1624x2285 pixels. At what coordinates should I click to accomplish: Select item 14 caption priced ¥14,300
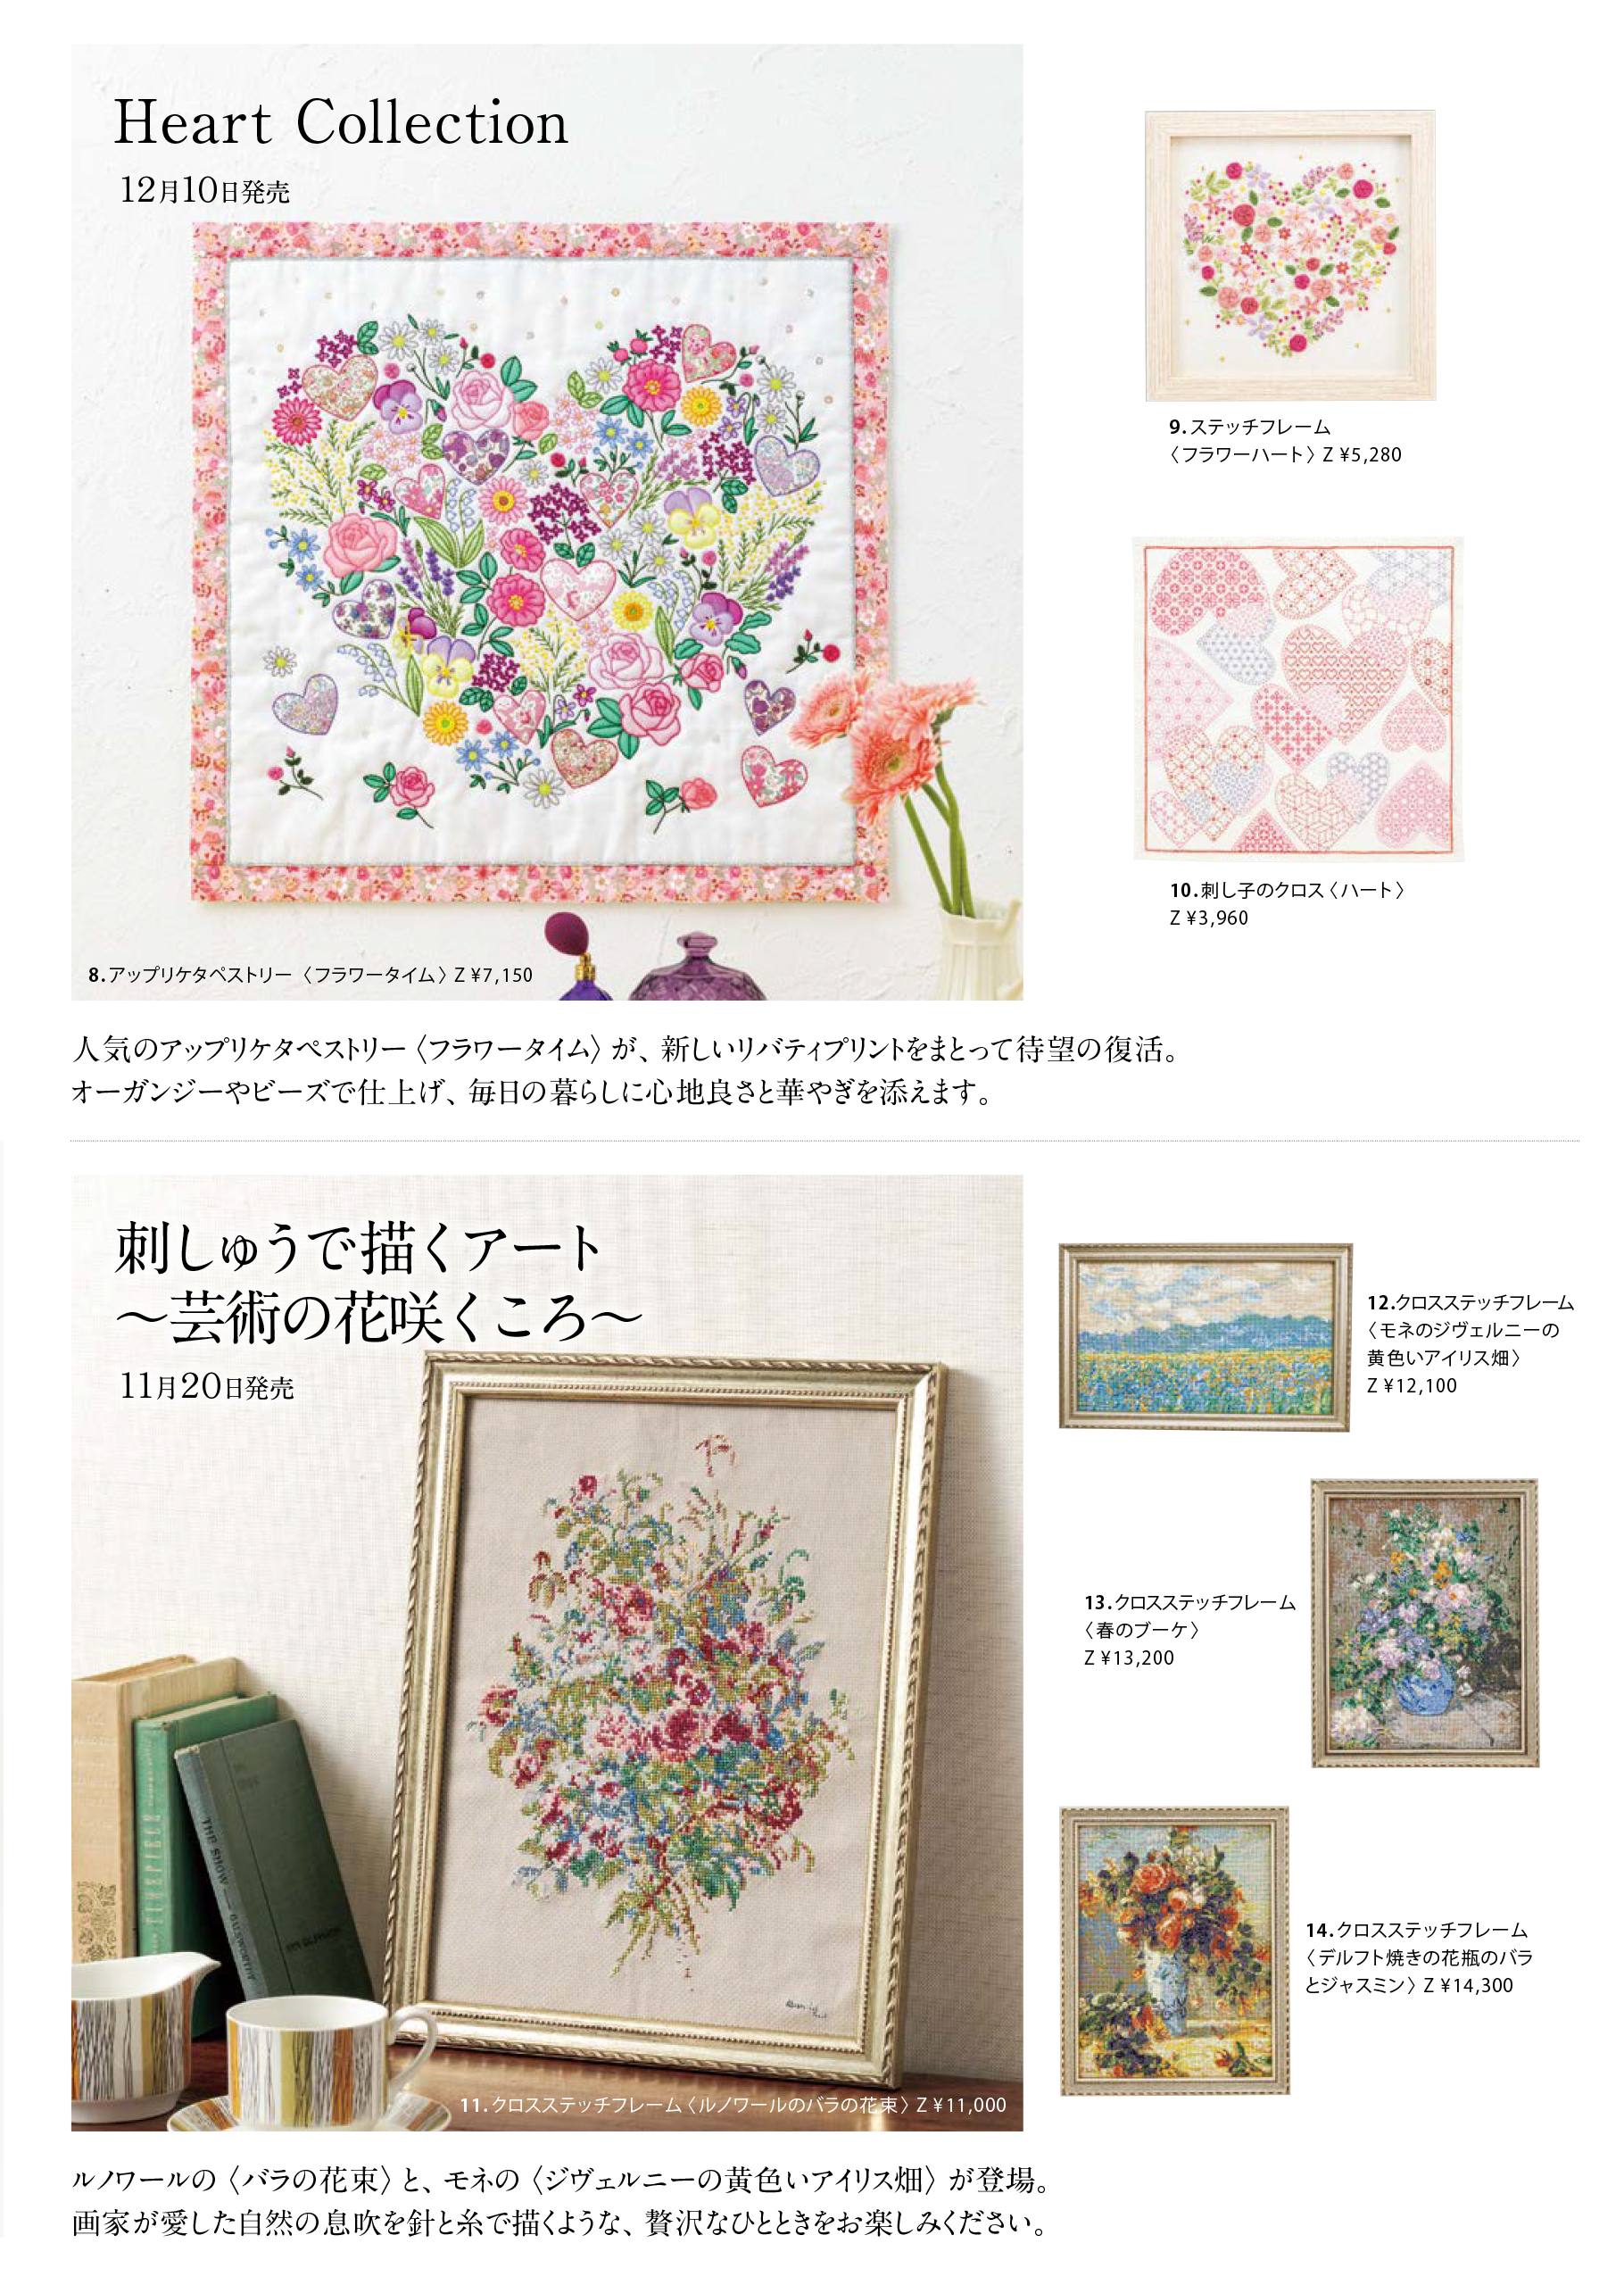[x=1419, y=1957]
